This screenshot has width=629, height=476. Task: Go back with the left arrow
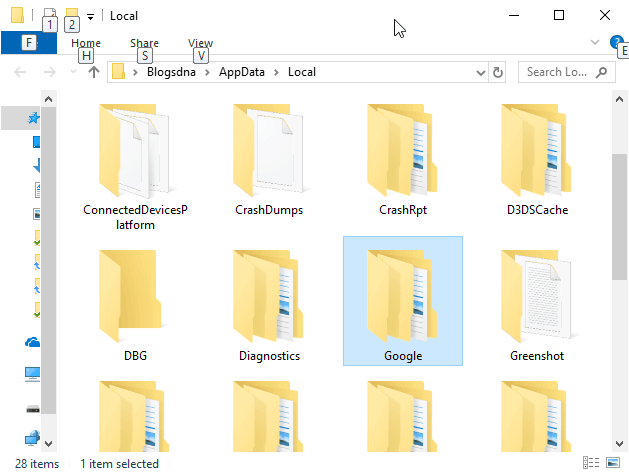click(x=20, y=72)
